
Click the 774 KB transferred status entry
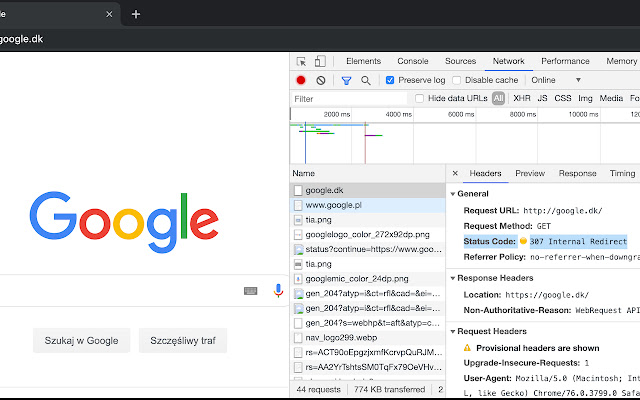click(389, 389)
